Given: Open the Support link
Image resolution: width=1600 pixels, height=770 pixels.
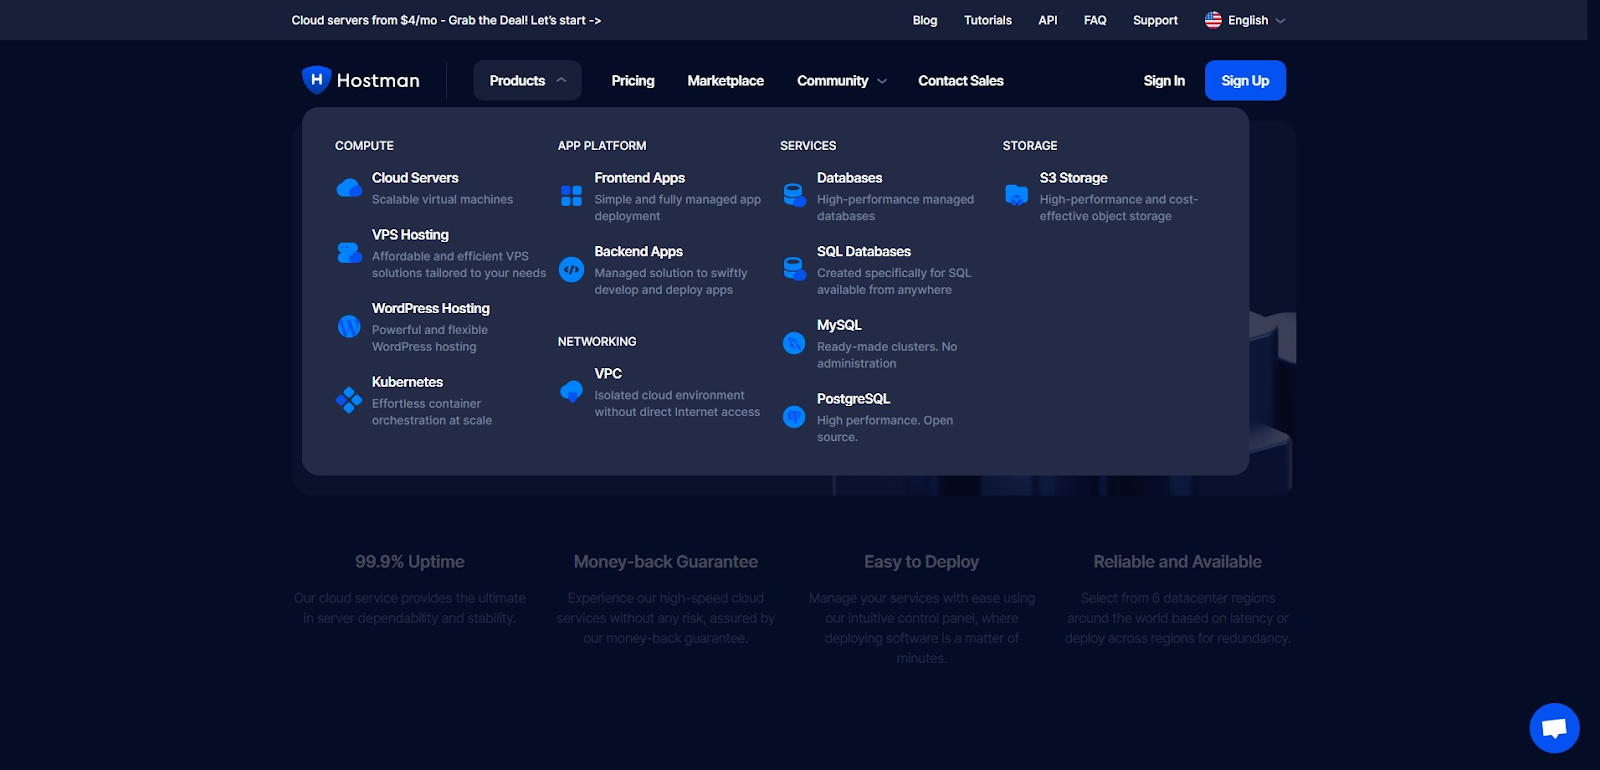Looking at the screenshot, I should [1155, 20].
